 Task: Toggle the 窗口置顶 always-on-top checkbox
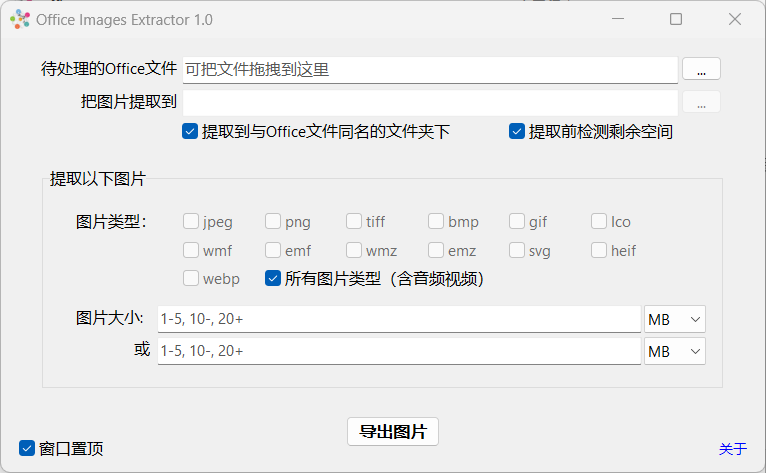tap(27, 448)
